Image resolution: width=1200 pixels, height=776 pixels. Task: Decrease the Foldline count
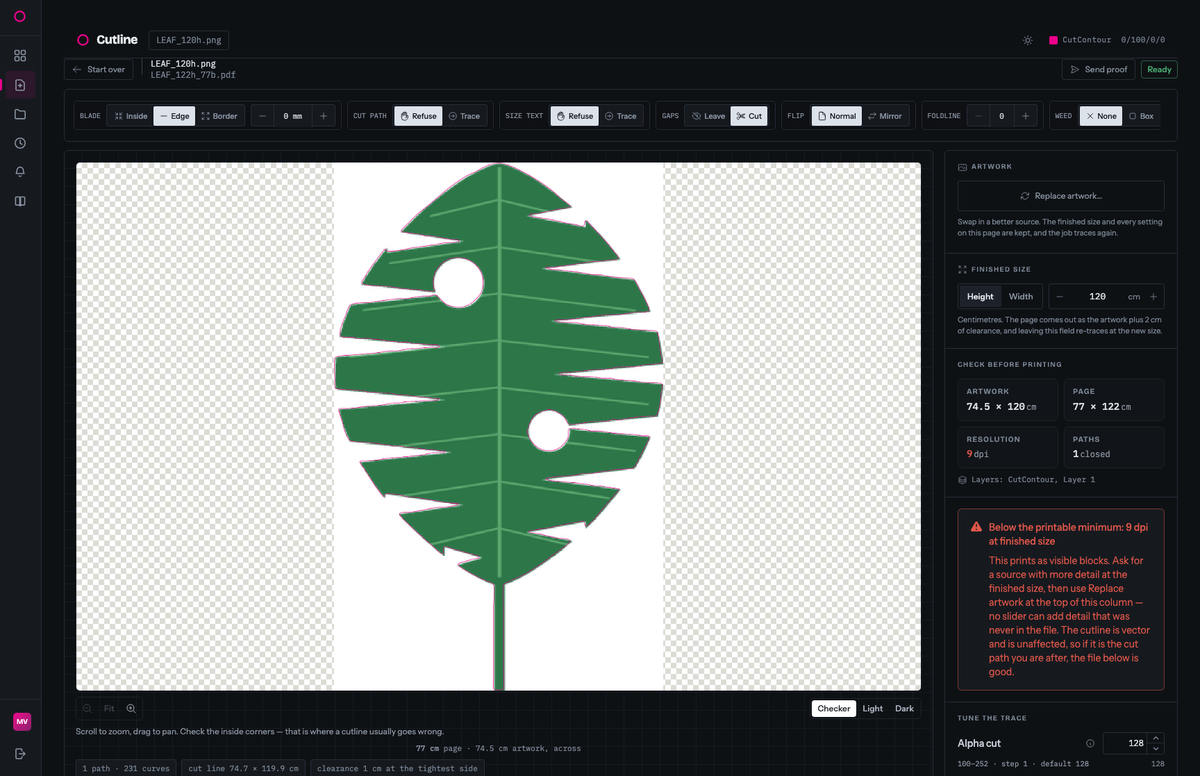[x=977, y=116]
